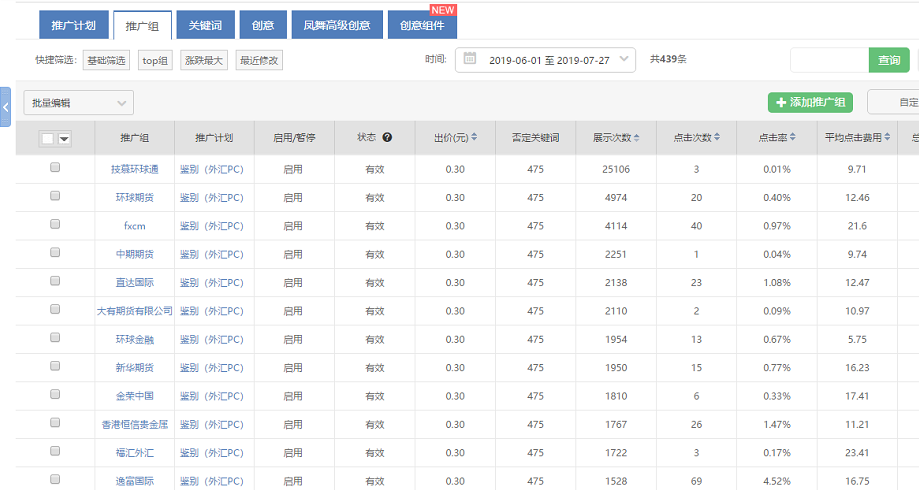
Task: Check the row for 直达国际
Action: tap(55, 281)
